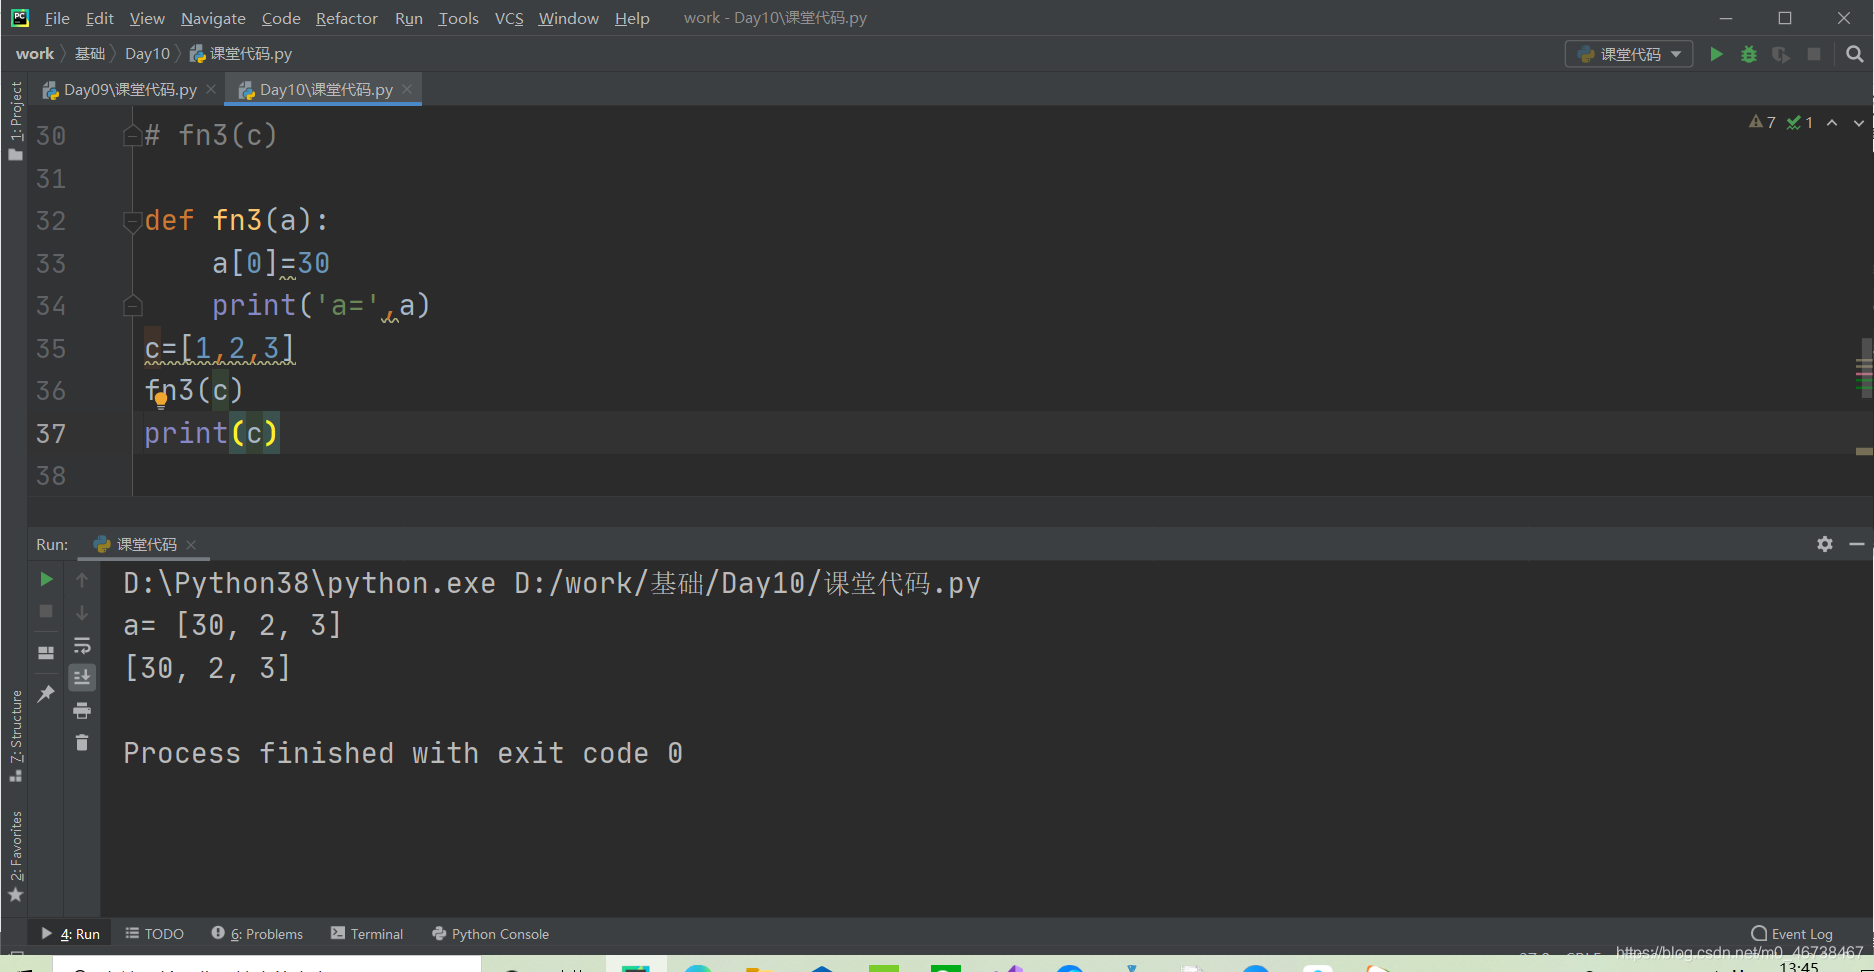Click the work breadcrumb in the navigation bar
Viewport: 1874px width, 972px height.
(x=35, y=54)
